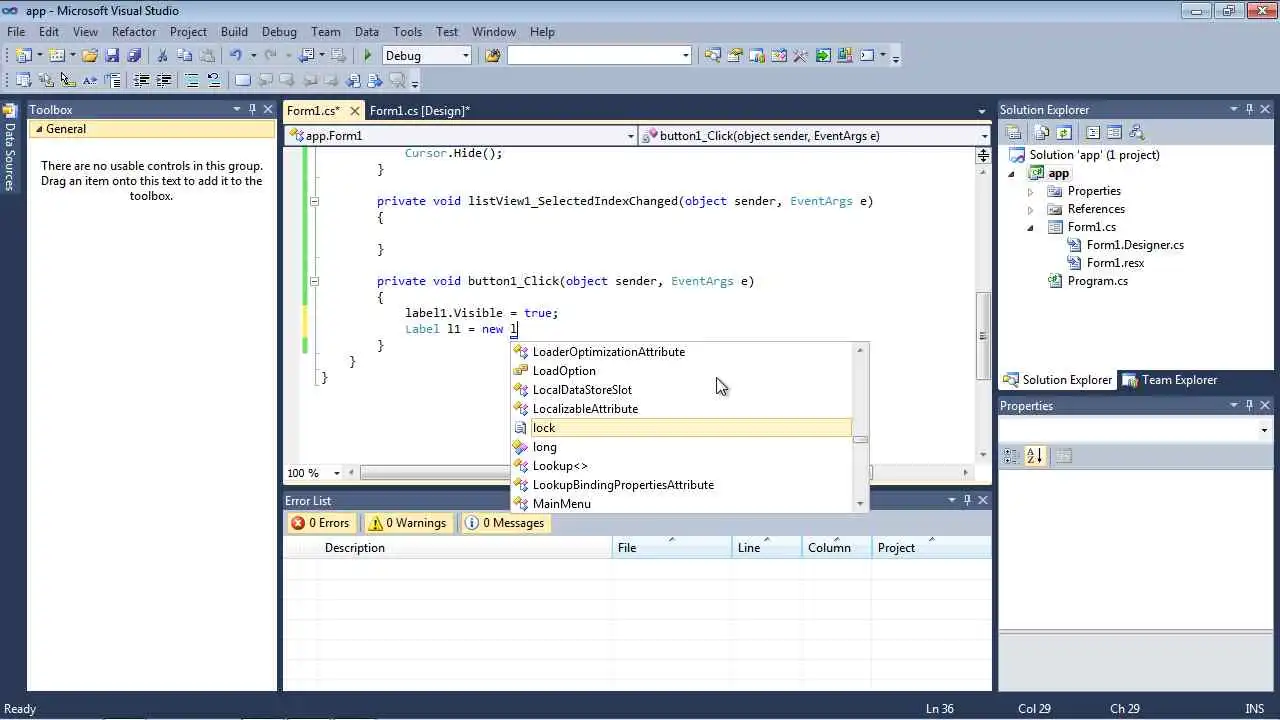Collapse the General group in Toolbox

tap(38, 129)
